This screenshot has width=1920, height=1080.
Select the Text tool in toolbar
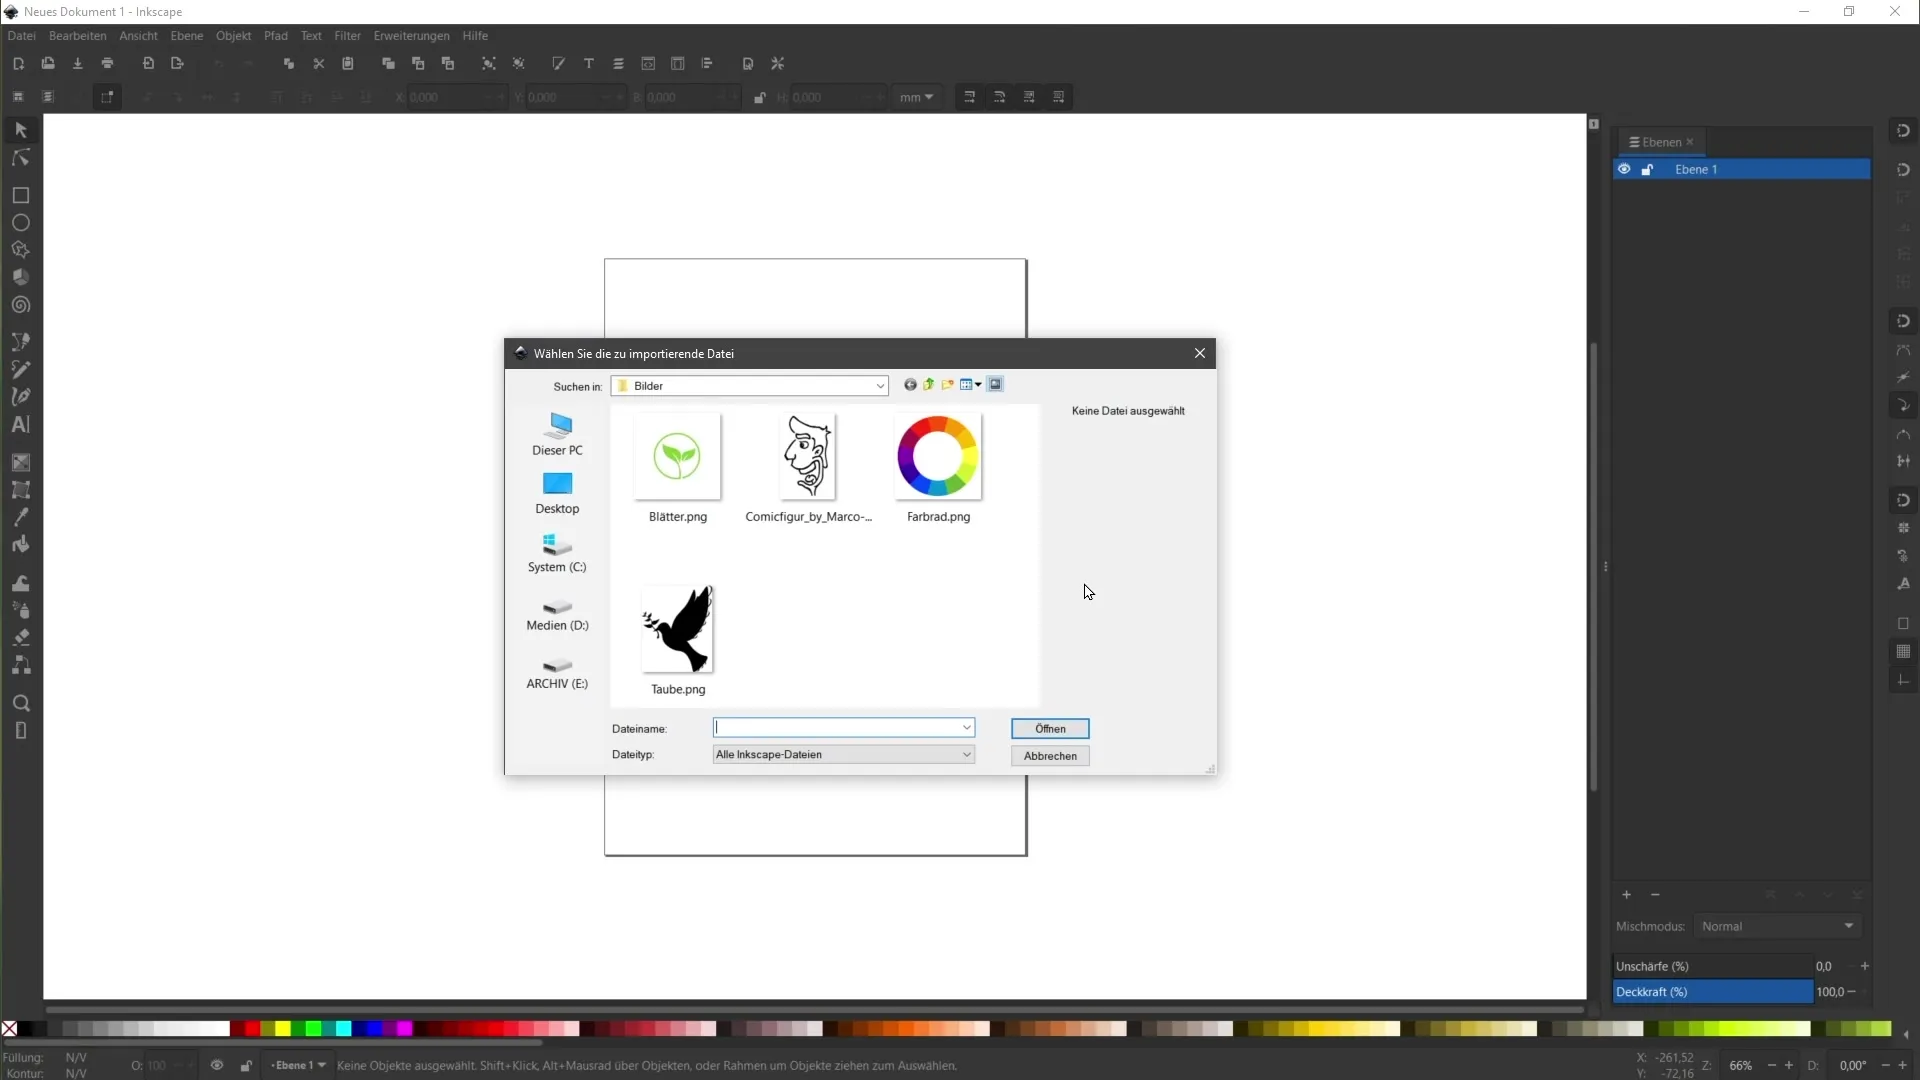[18, 425]
